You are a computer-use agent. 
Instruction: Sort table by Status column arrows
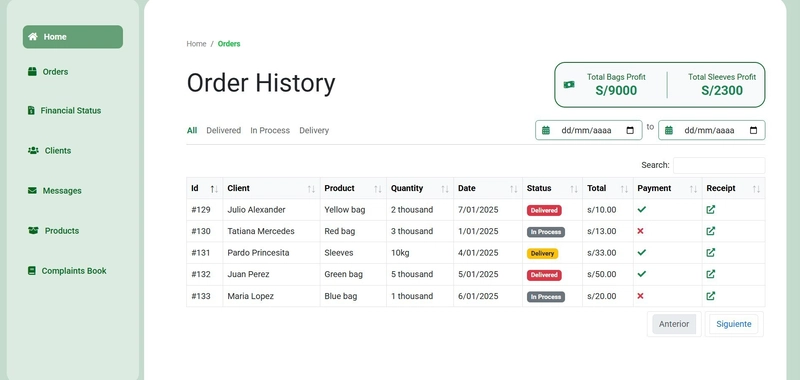click(573, 189)
